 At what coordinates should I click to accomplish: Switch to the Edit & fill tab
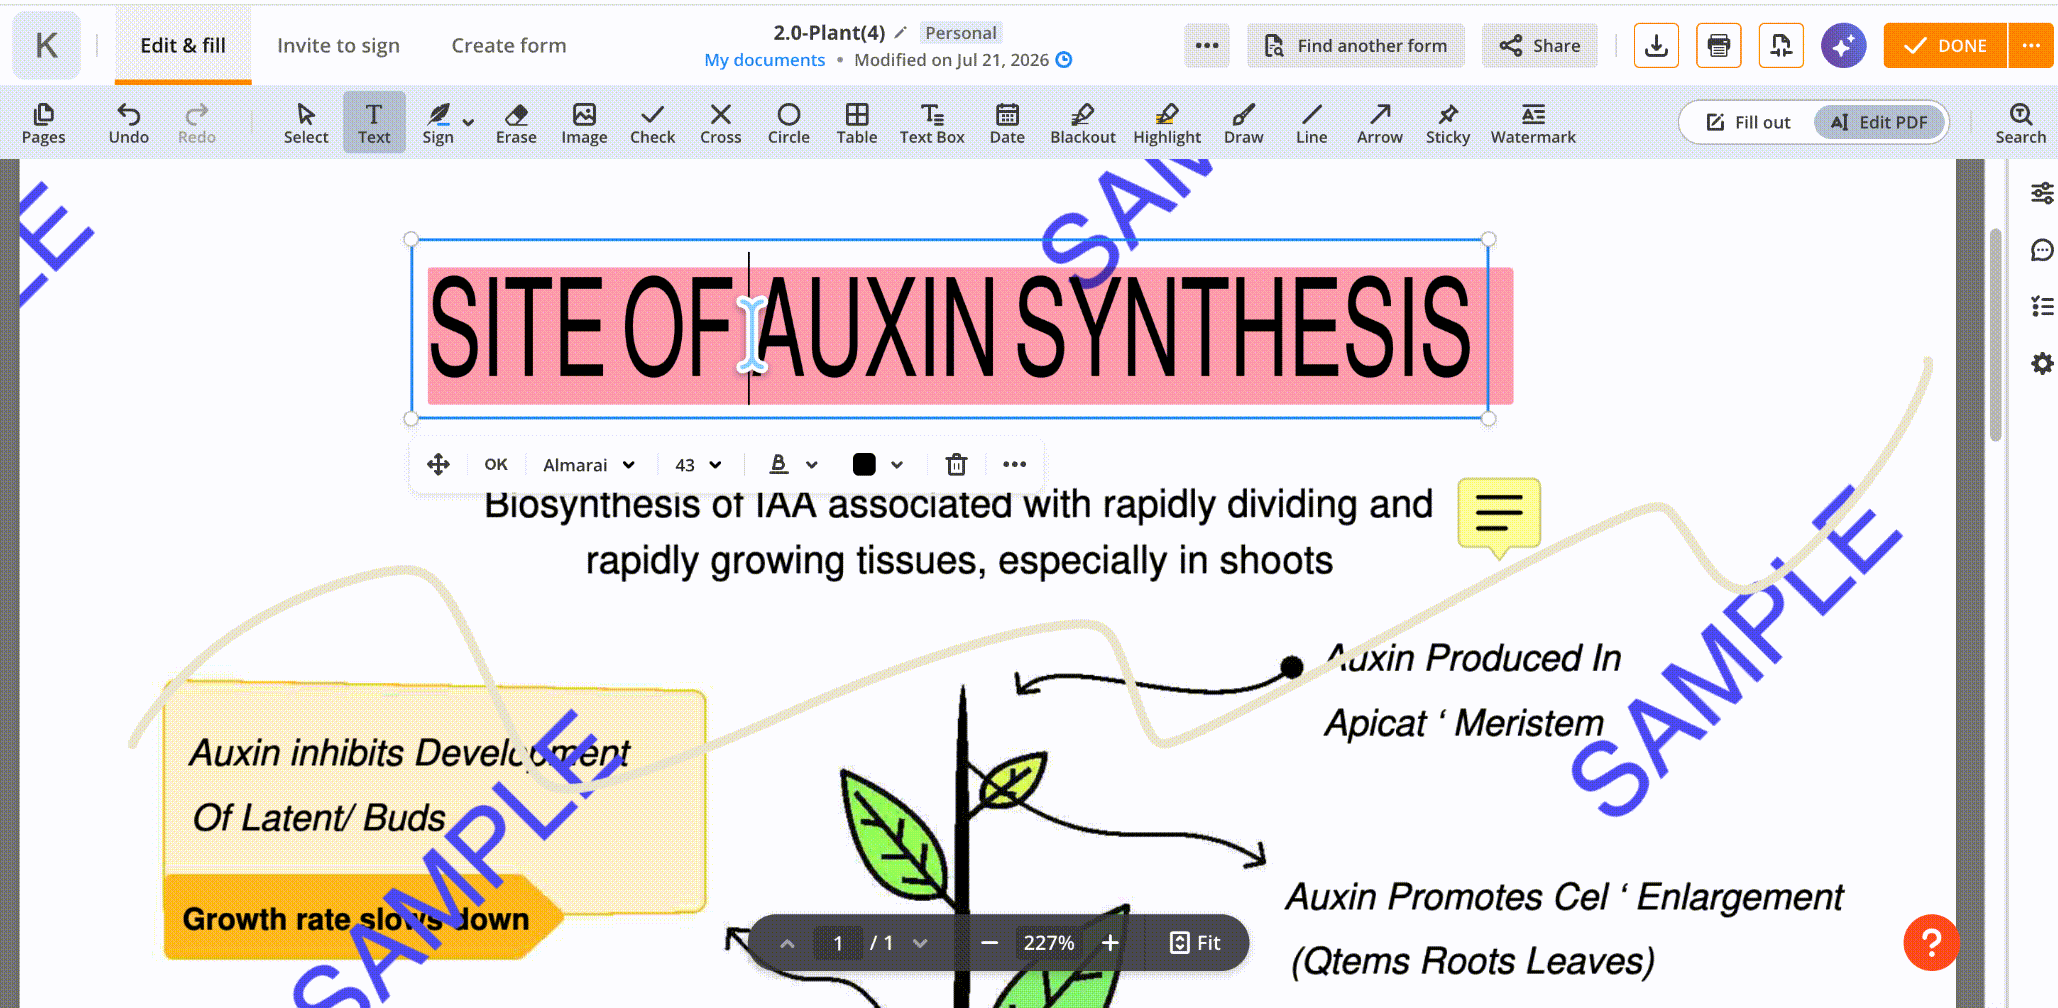tap(183, 46)
